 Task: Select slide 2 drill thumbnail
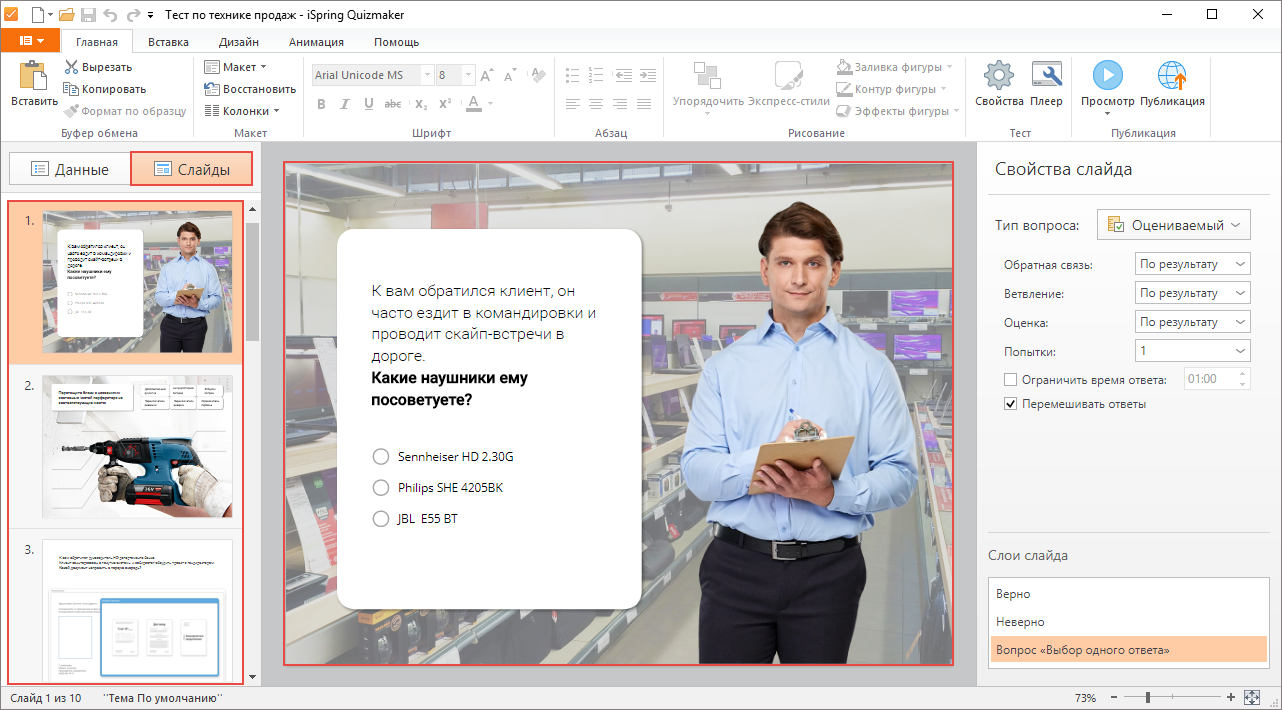(x=137, y=447)
